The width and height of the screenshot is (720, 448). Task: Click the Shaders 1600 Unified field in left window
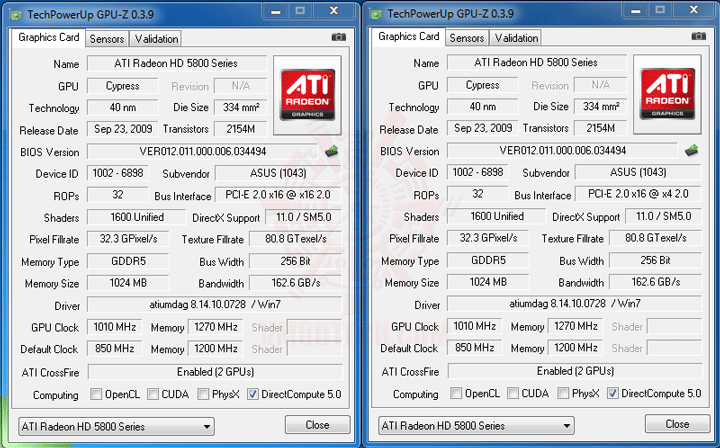point(137,217)
